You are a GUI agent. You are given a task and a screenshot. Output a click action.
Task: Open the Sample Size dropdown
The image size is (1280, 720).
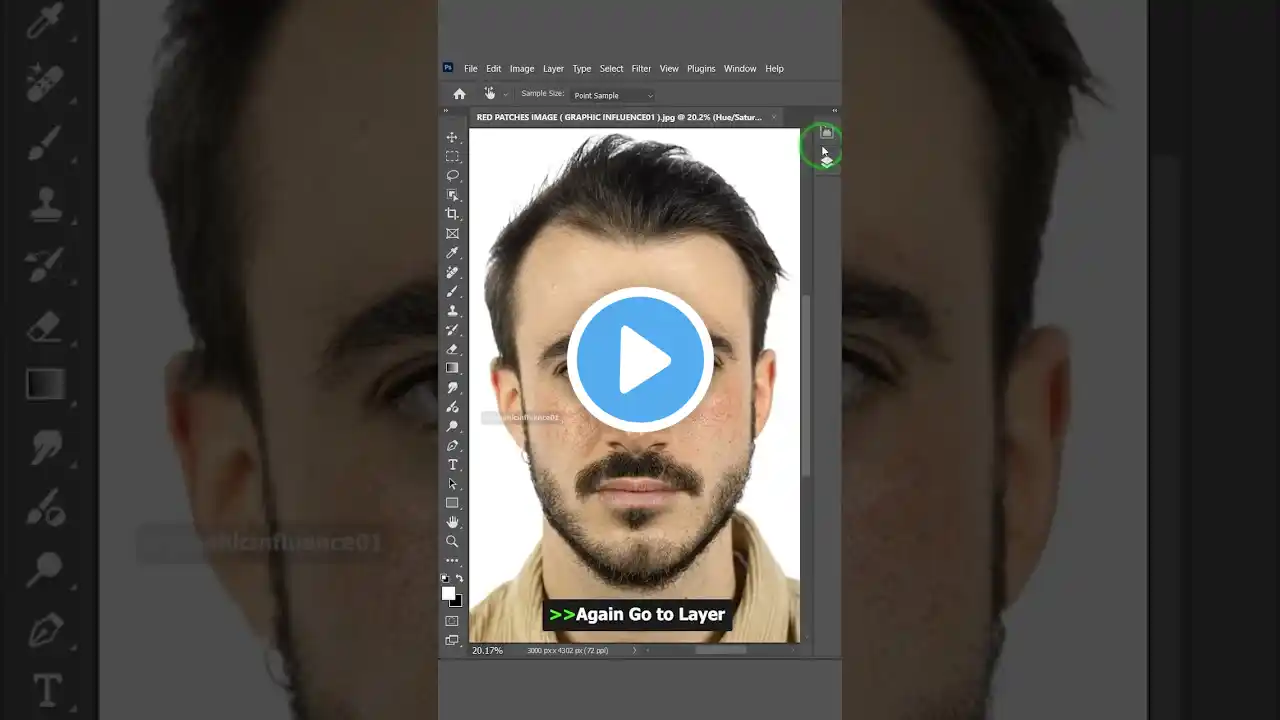613,95
